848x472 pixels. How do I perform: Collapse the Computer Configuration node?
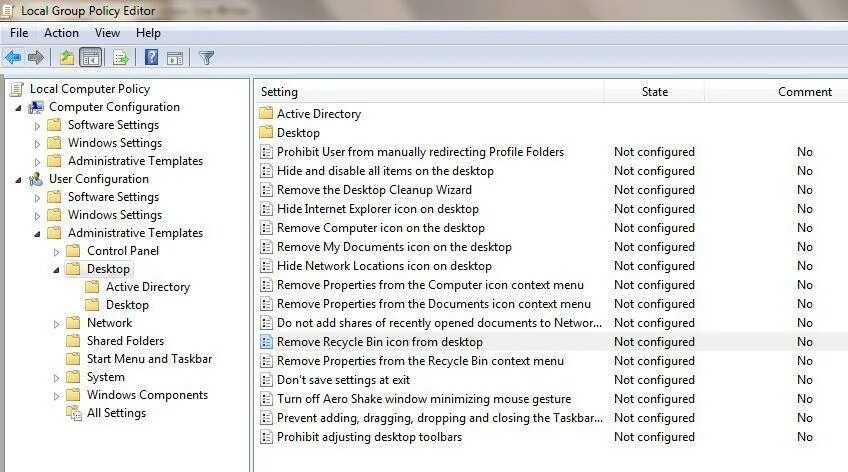pos(18,108)
